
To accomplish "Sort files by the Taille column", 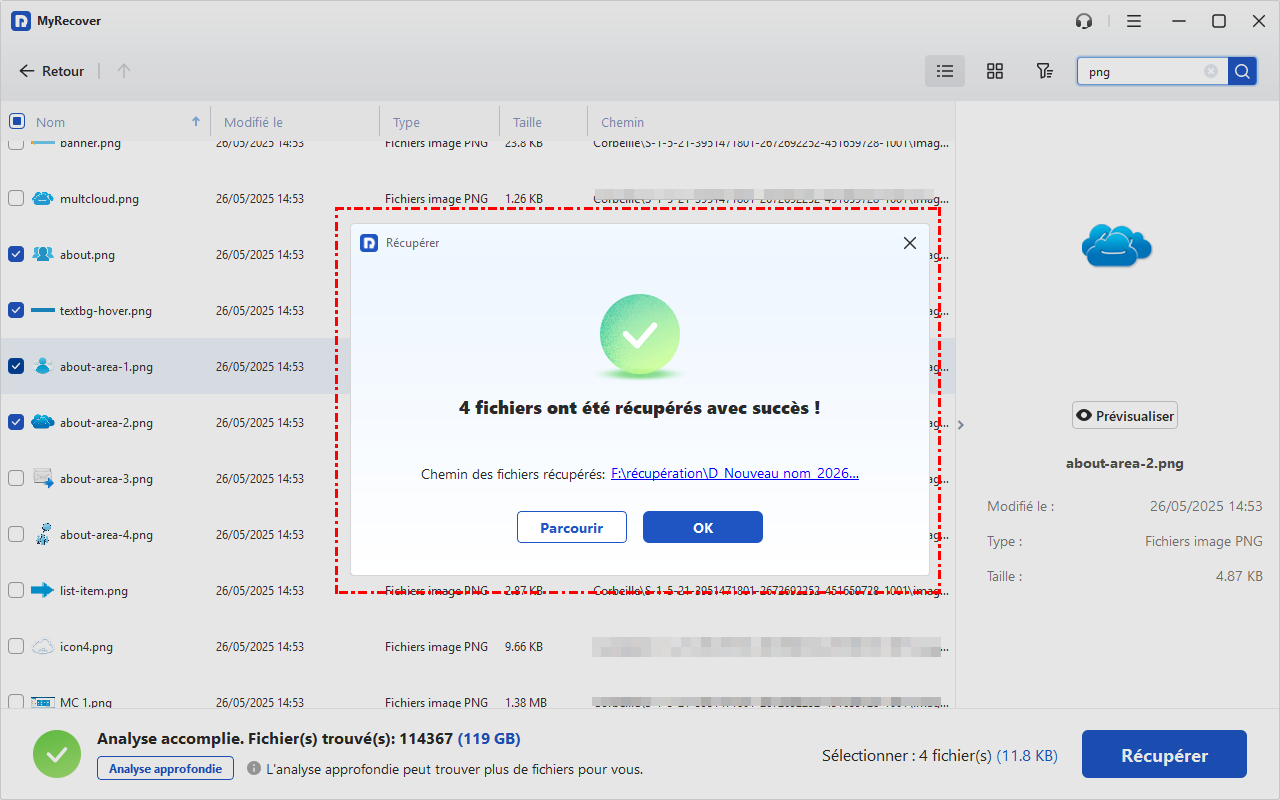I will coord(527,122).
